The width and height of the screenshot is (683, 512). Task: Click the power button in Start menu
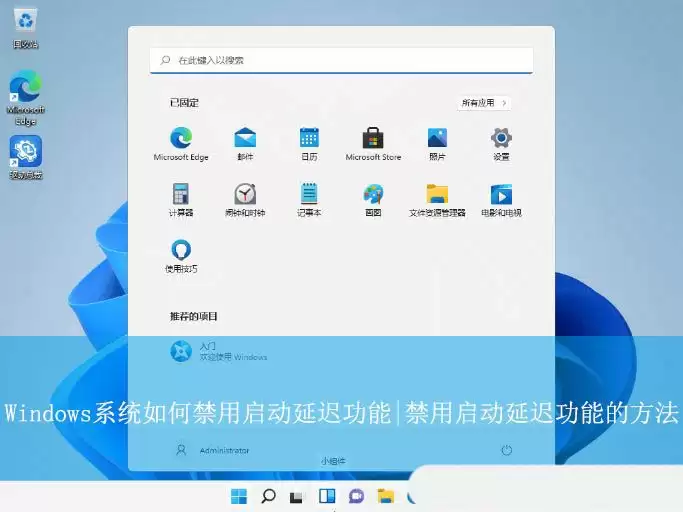(x=506, y=450)
